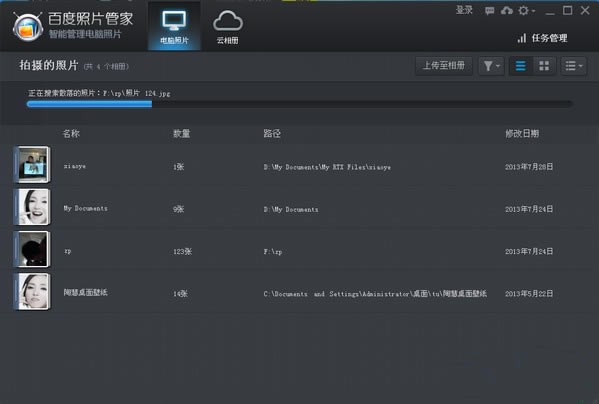Expand the list options dropdown
599x404 pixels.
(x=573, y=66)
